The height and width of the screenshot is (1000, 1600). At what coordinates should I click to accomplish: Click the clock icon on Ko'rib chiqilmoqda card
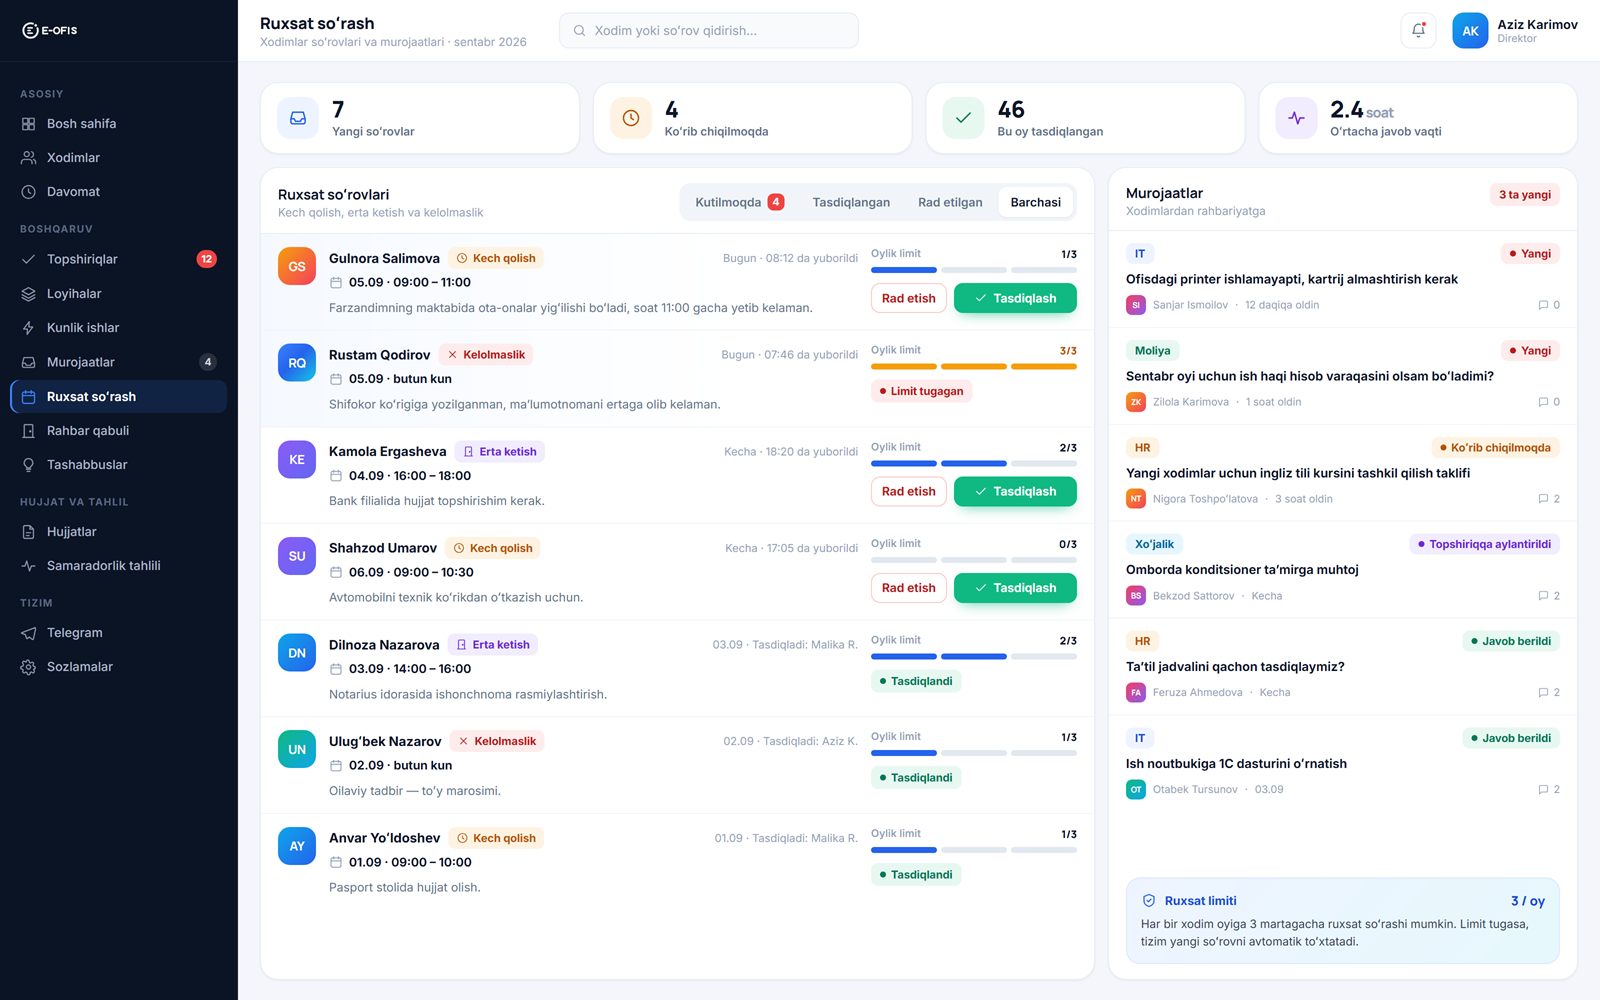coord(631,118)
